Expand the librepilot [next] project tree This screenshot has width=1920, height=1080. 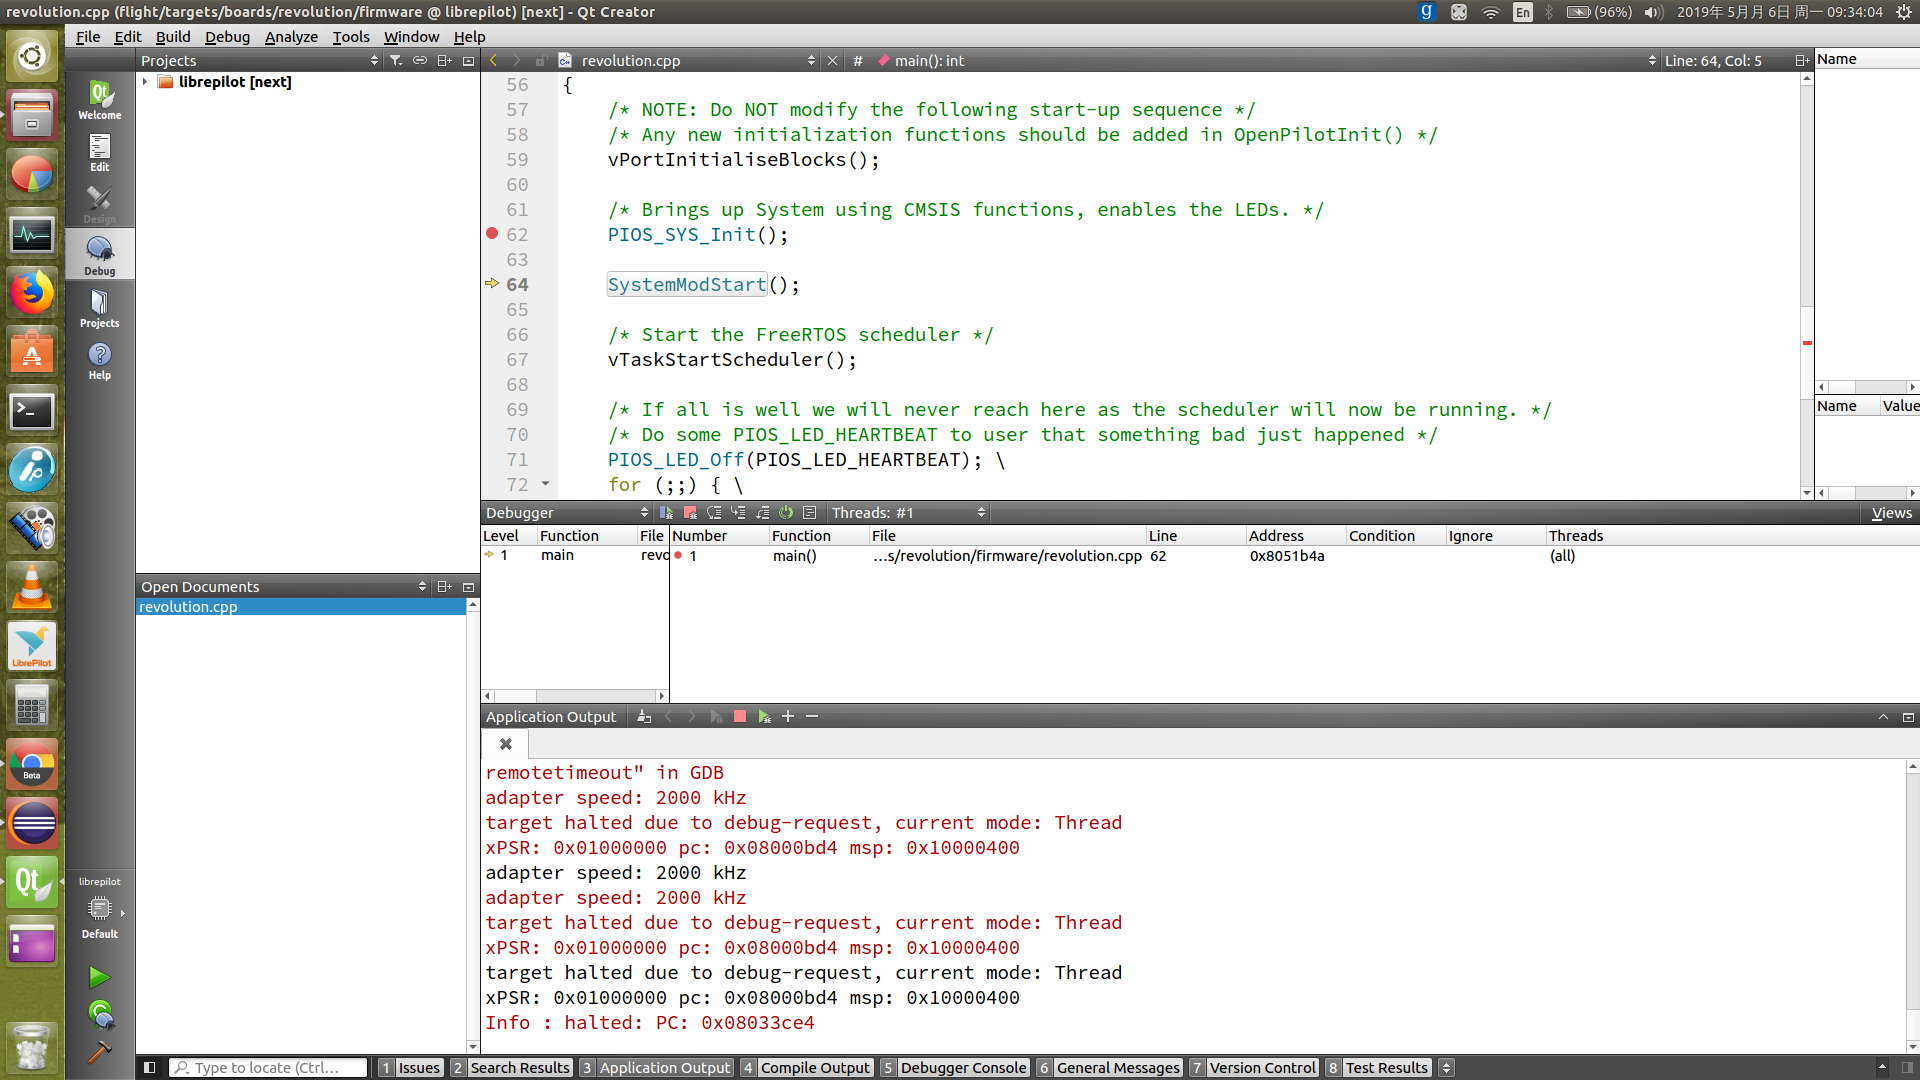coord(146,82)
